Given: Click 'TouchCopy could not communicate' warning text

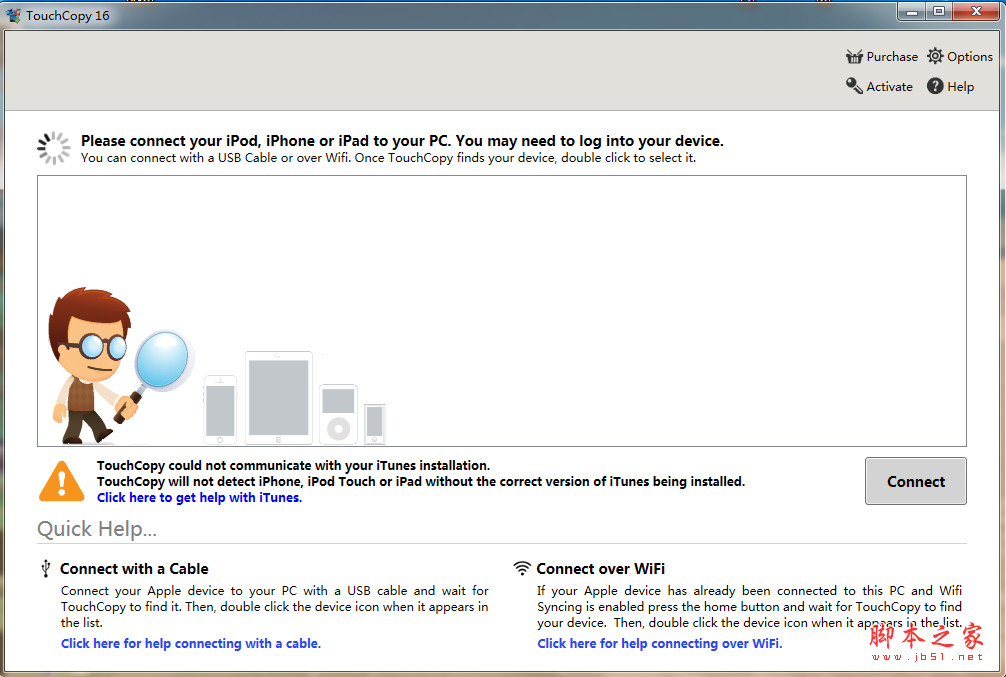Looking at the screenshot, I should click(293, 465).
